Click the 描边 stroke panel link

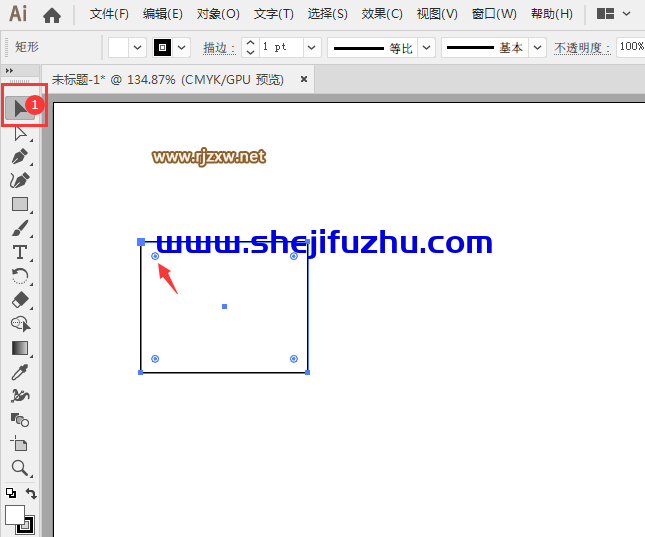(x=219, y=48)
